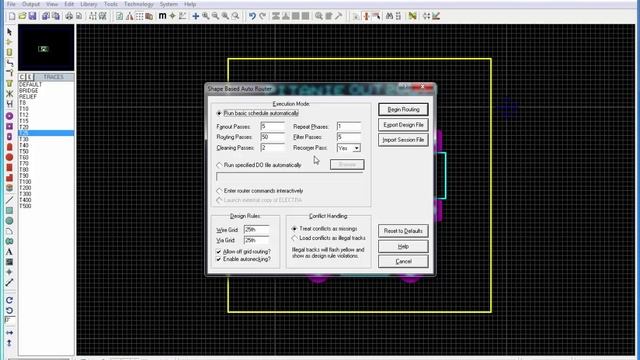Click the Reset to Defaults button
Viewport: 640px width, 360px height.
coord(403,231)
